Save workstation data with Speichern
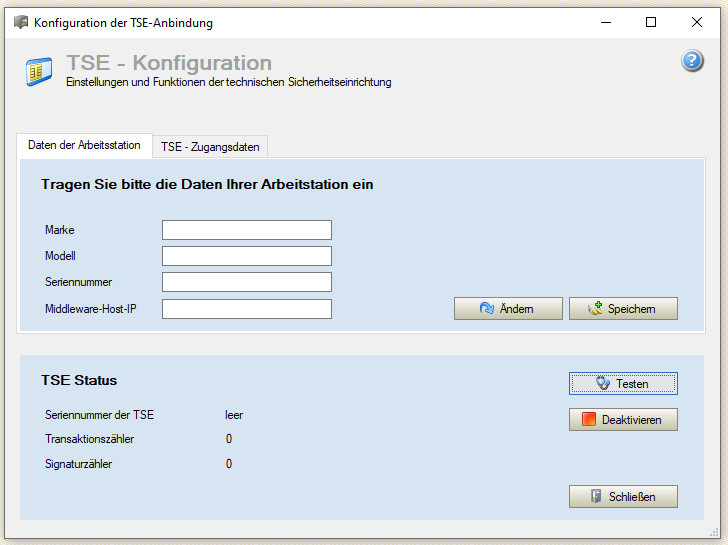 (623, 309)
